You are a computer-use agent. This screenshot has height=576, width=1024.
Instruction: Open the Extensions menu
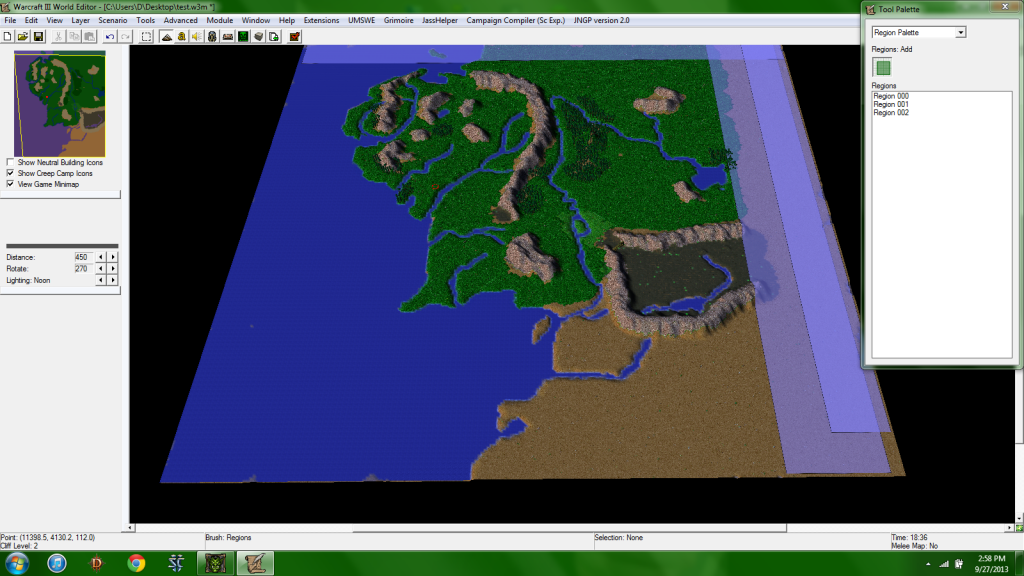coord(321,20)
